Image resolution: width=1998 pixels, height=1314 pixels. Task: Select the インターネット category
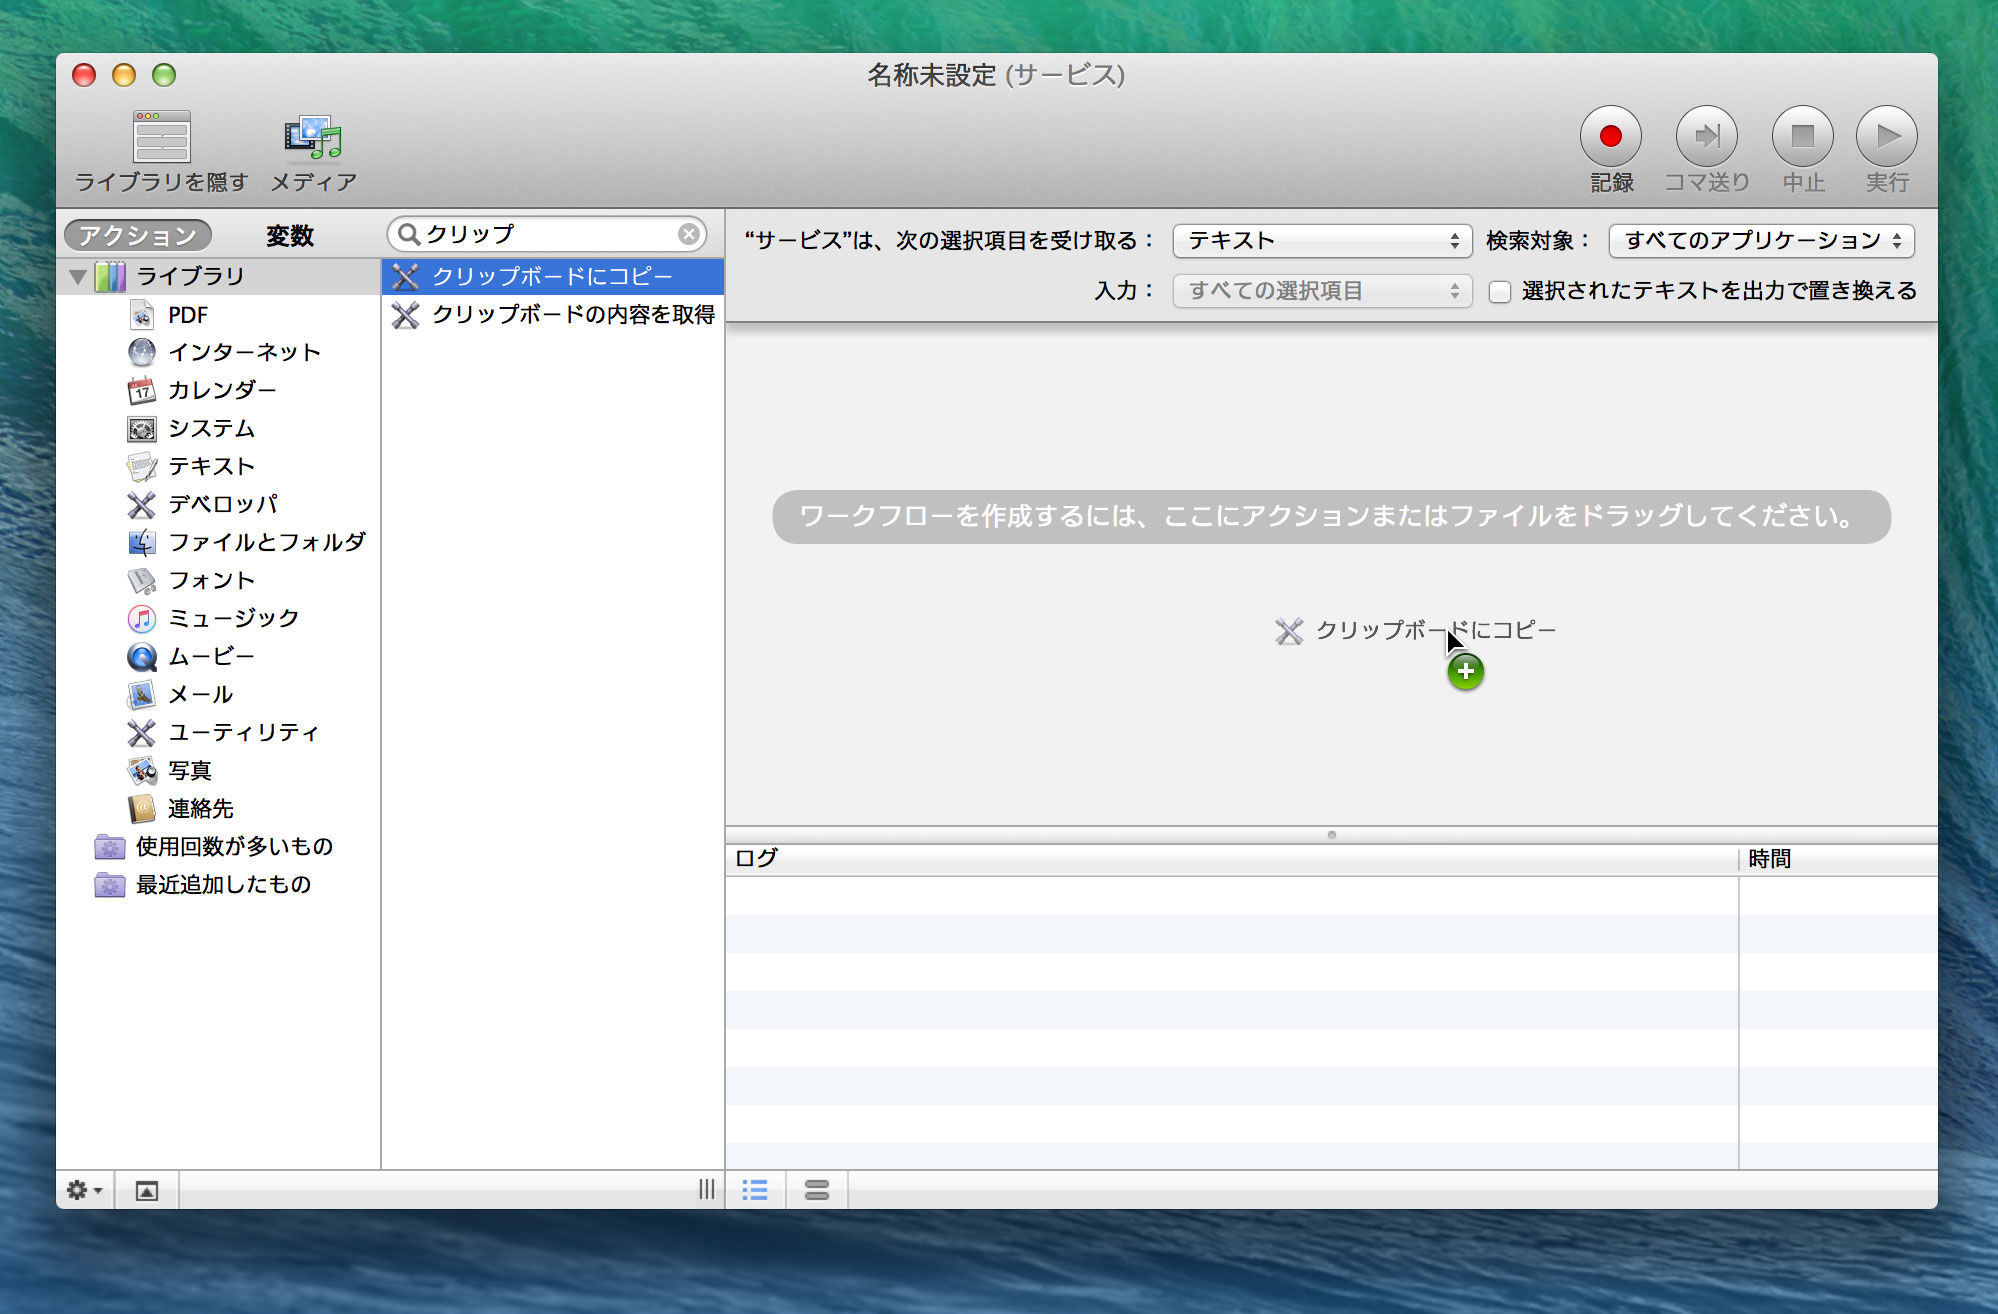click(x=219, y=352)
